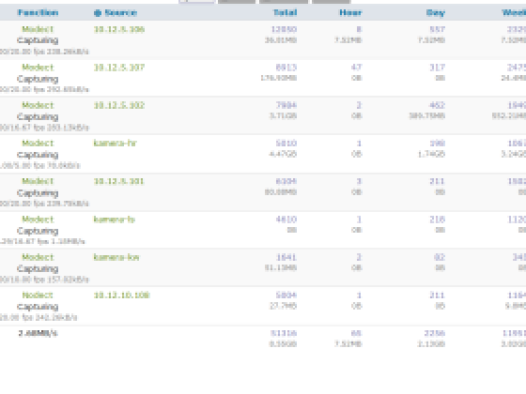Click the sort icon beside Source header
Image resolution: width=526 pixels, height=394 pixels.
coord(97,13)
